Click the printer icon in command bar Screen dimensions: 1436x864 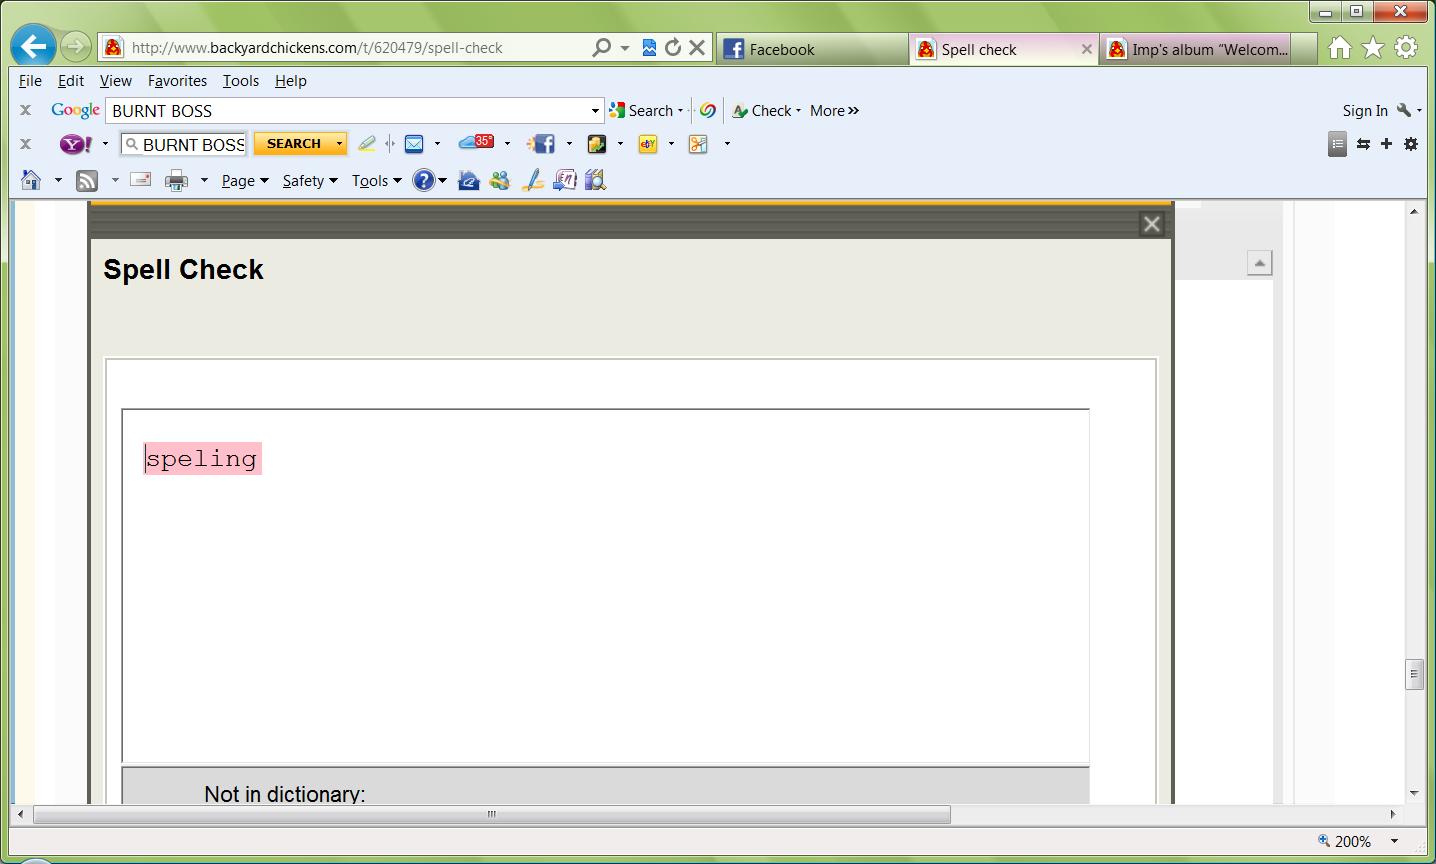tap(176, 180)
